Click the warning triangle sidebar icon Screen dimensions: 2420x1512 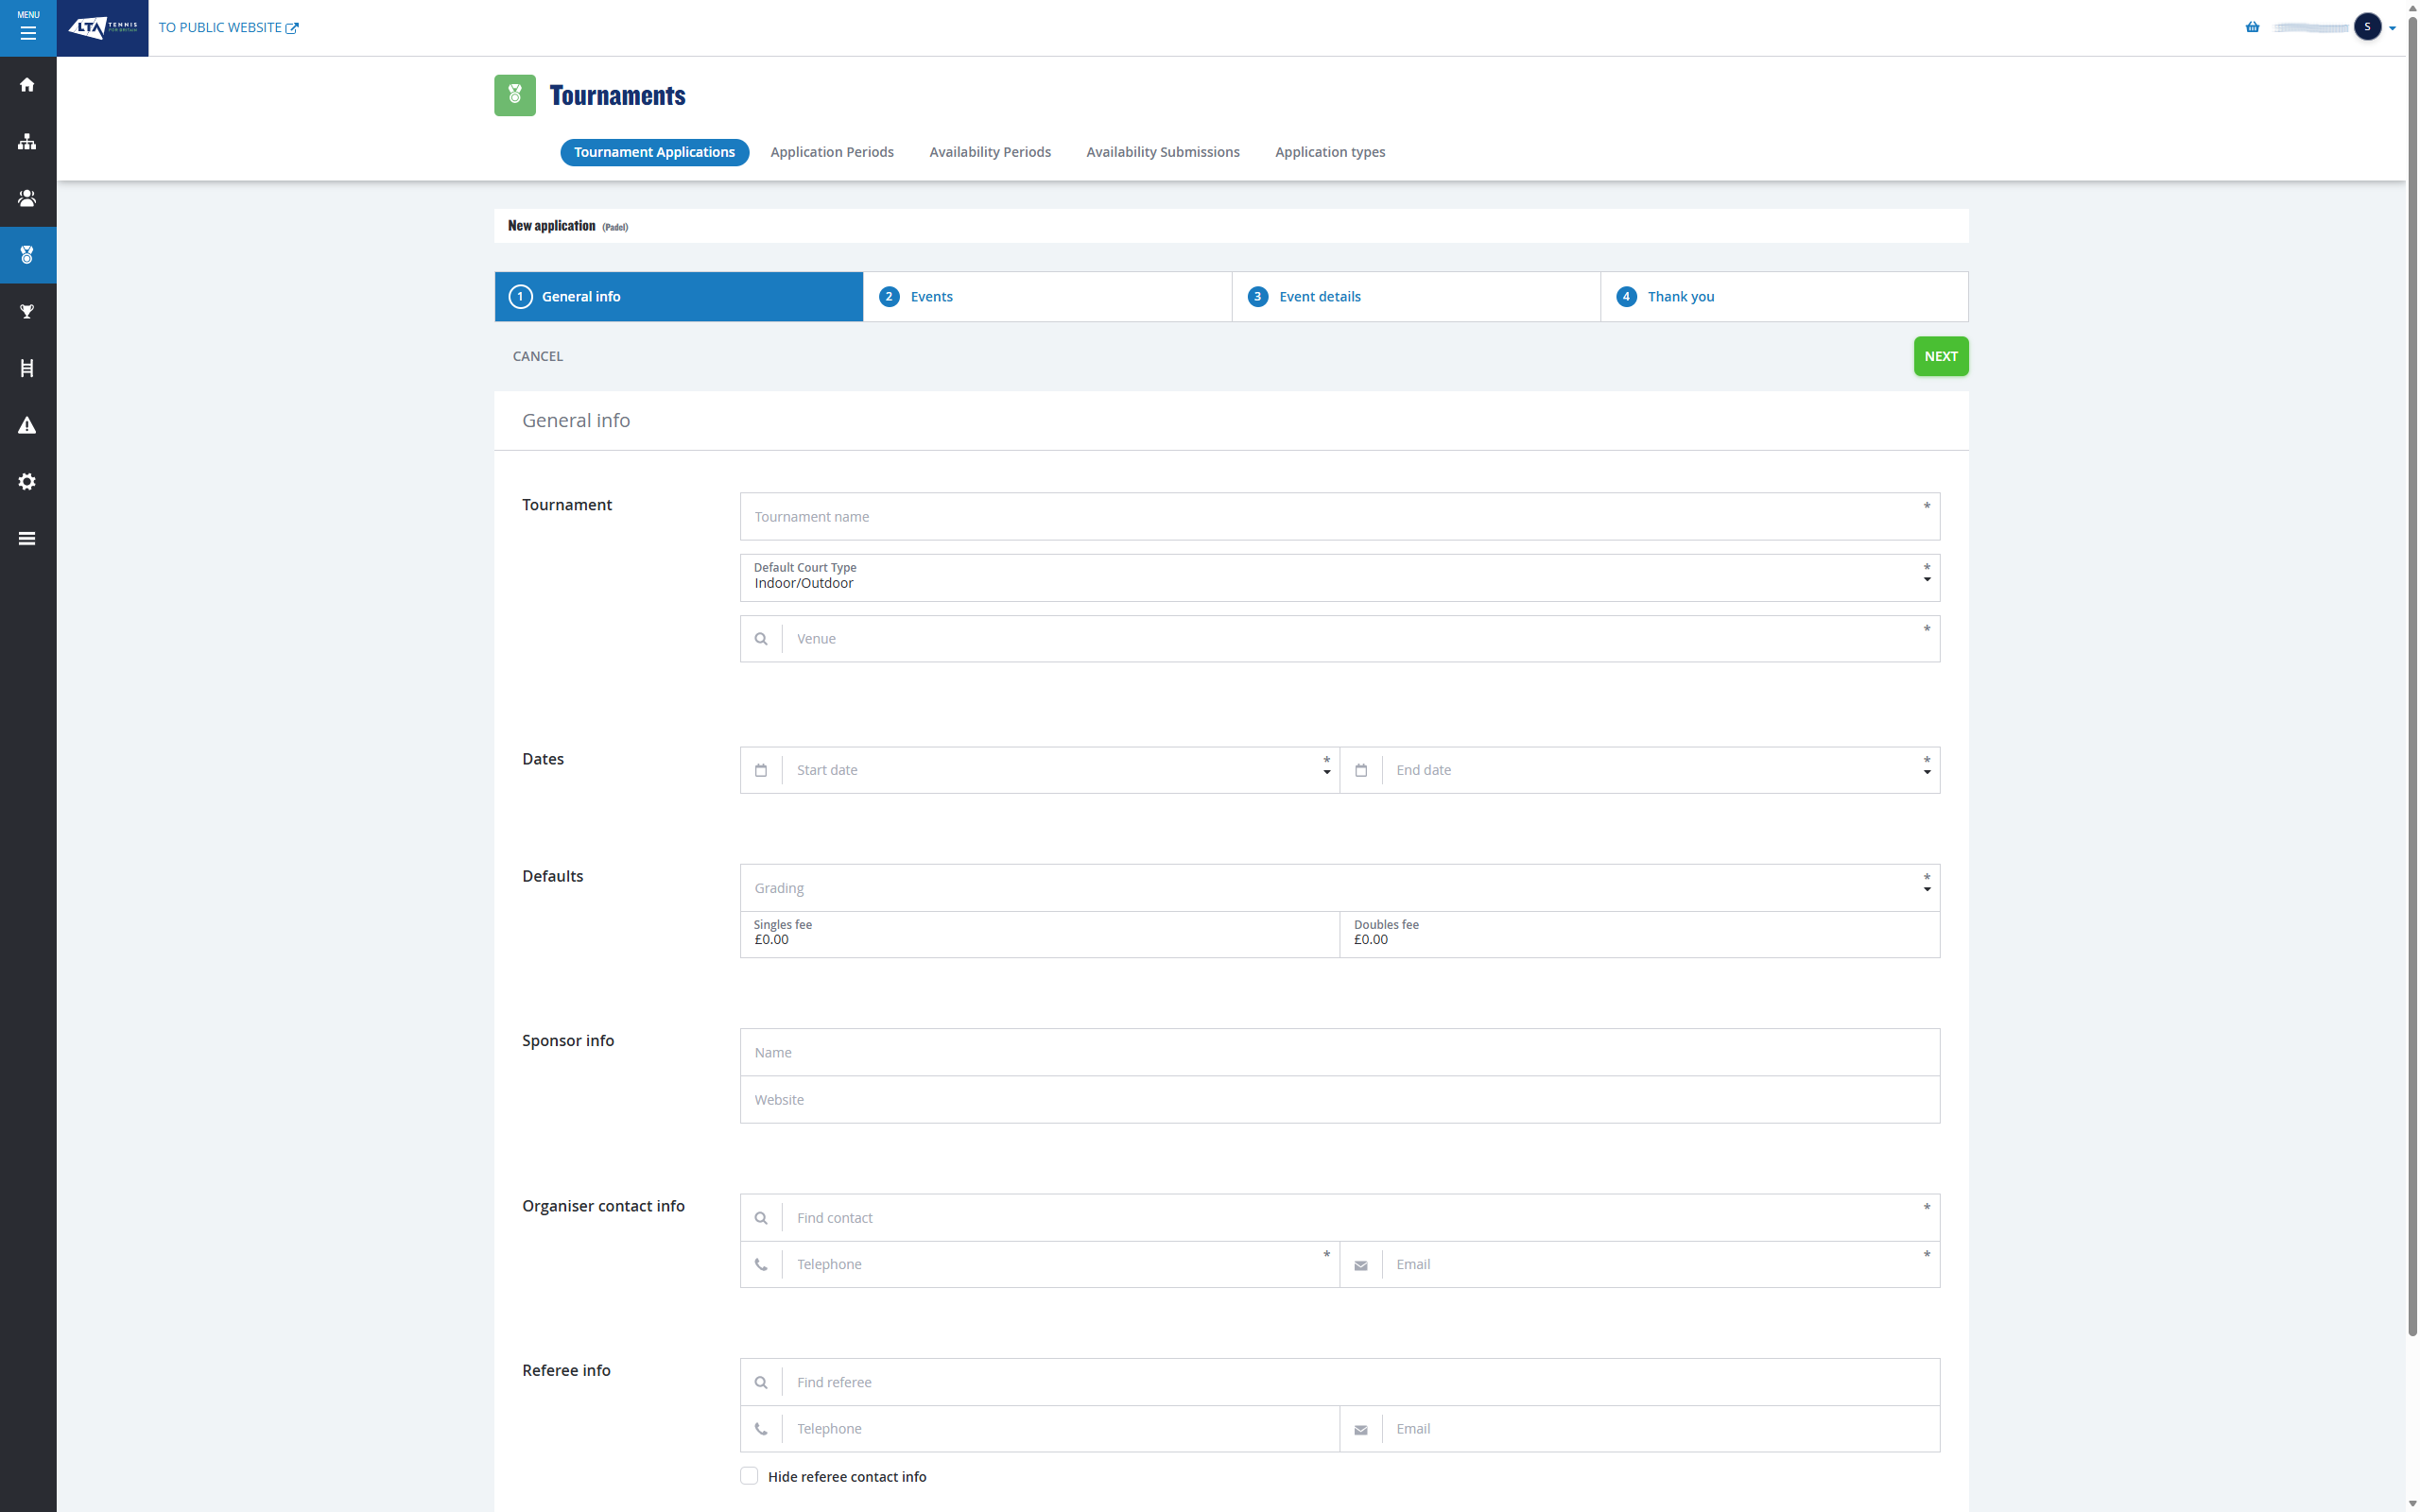[27, 425]
